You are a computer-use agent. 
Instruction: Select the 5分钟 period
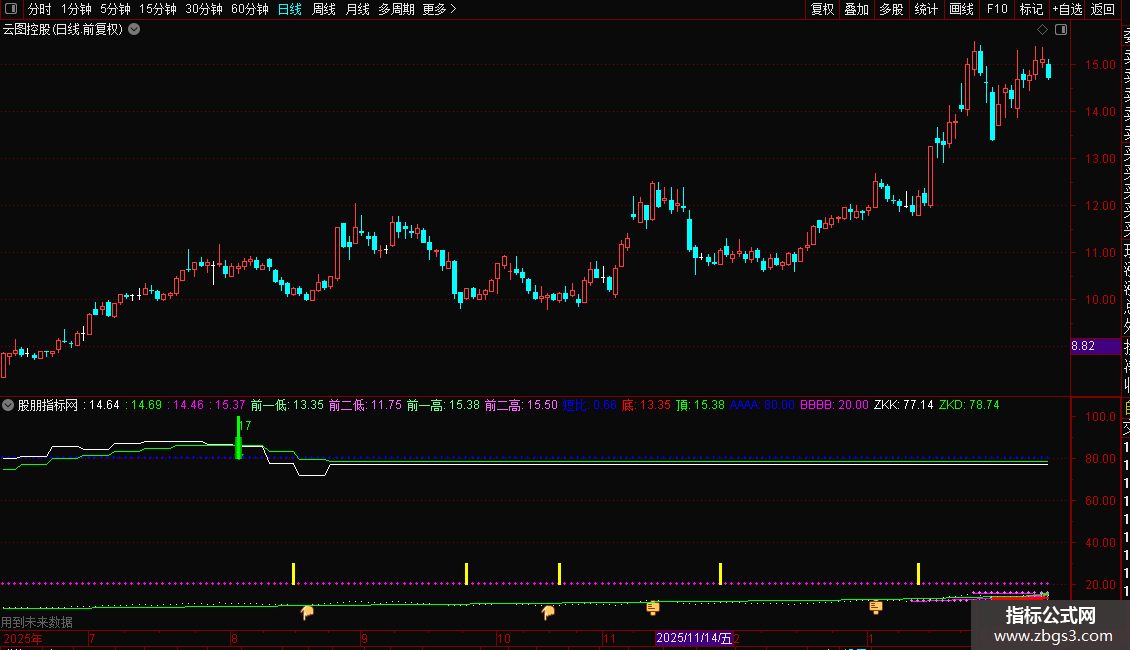(115, 9)
